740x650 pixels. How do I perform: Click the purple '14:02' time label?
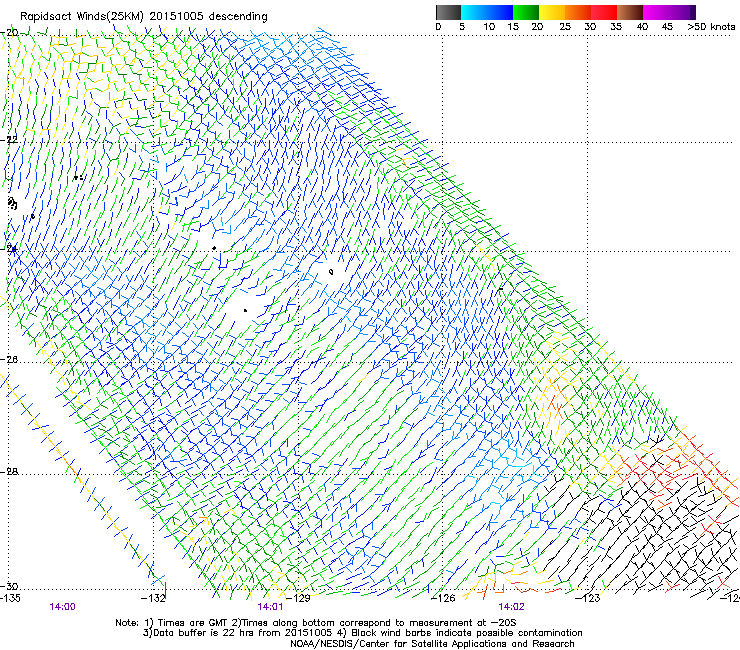(511, 607)
